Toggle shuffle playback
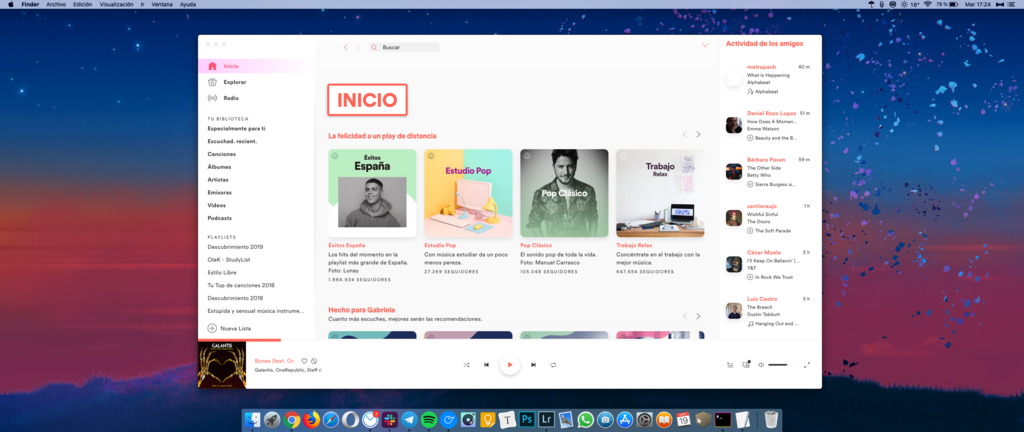 [466, 365]
